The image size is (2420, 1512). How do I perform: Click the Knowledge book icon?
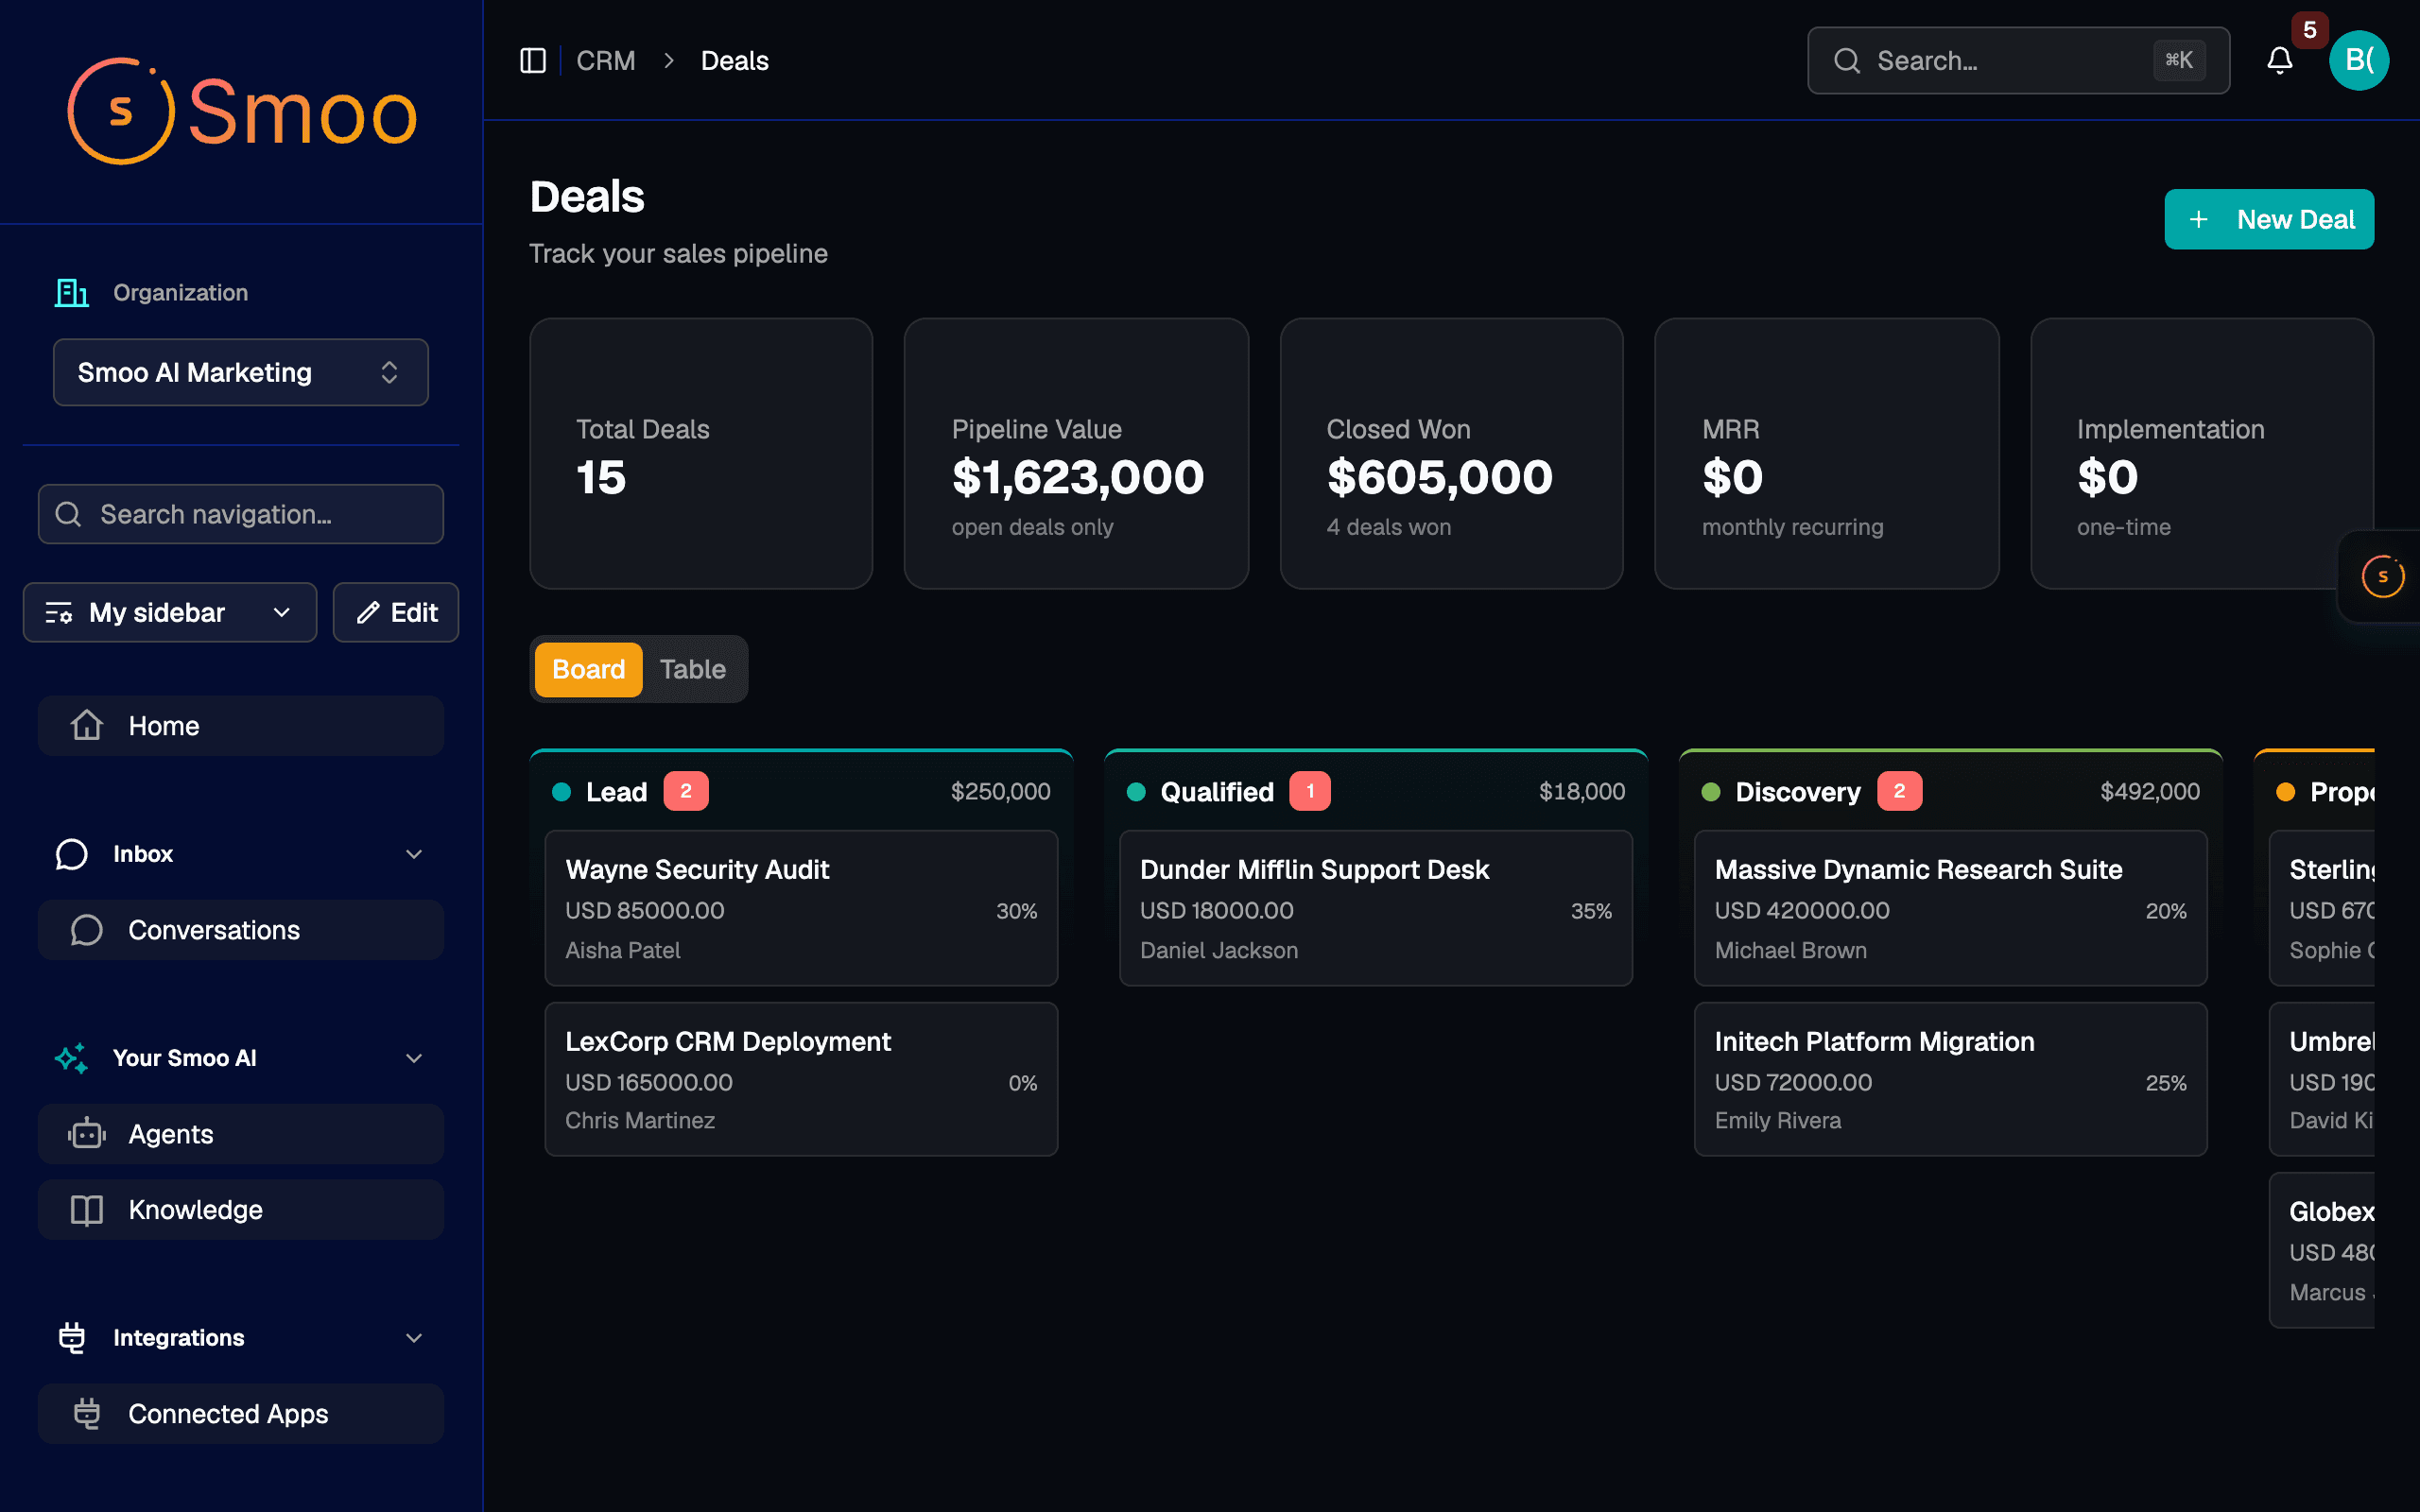(87, 1210)
